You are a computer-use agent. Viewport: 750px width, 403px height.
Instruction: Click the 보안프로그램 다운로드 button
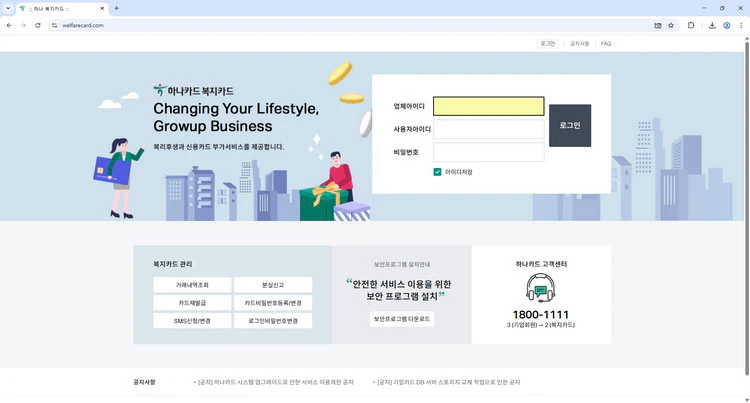click(402, 319)
